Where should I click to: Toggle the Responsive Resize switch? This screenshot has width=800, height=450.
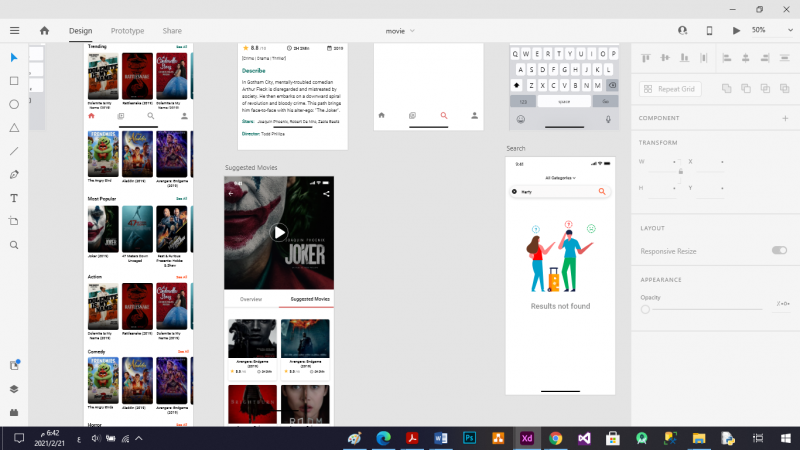[x=779, y=250]
